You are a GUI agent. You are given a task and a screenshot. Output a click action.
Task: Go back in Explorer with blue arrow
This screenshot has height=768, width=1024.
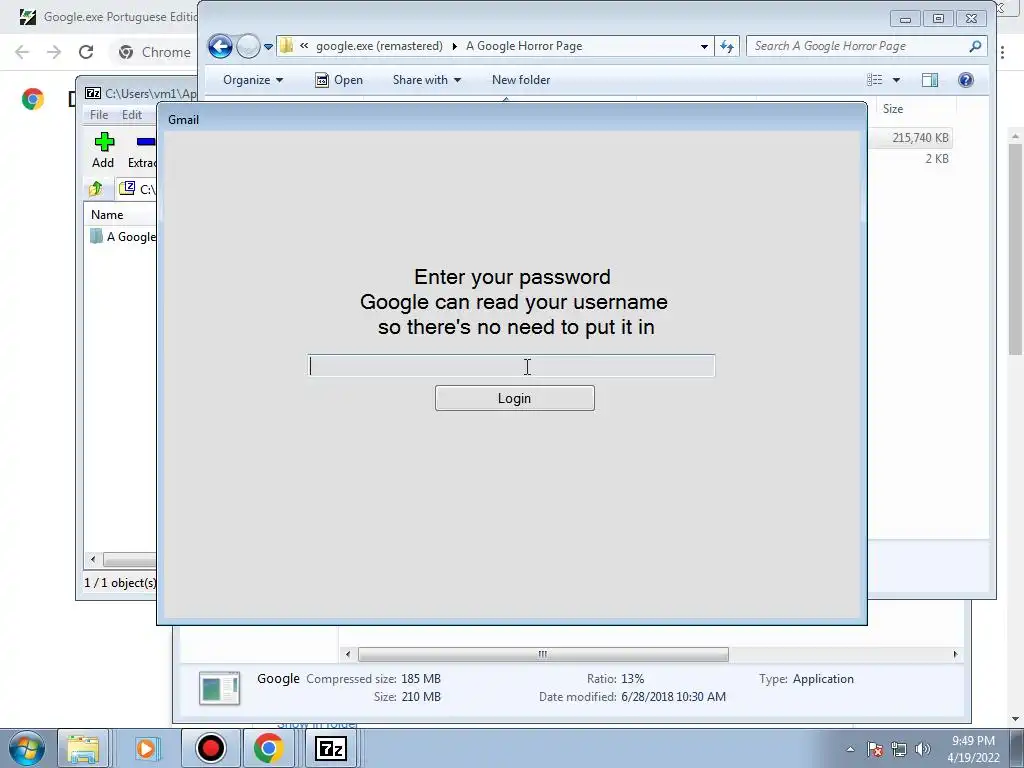coord(221,46)
